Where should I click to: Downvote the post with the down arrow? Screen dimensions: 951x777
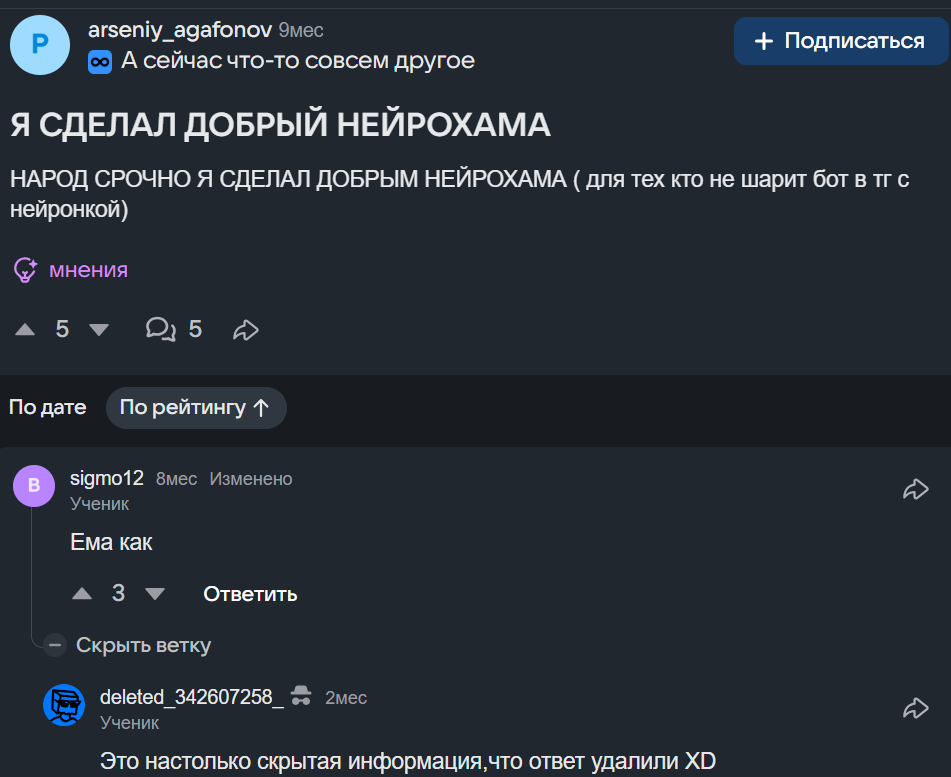[99, 330]
